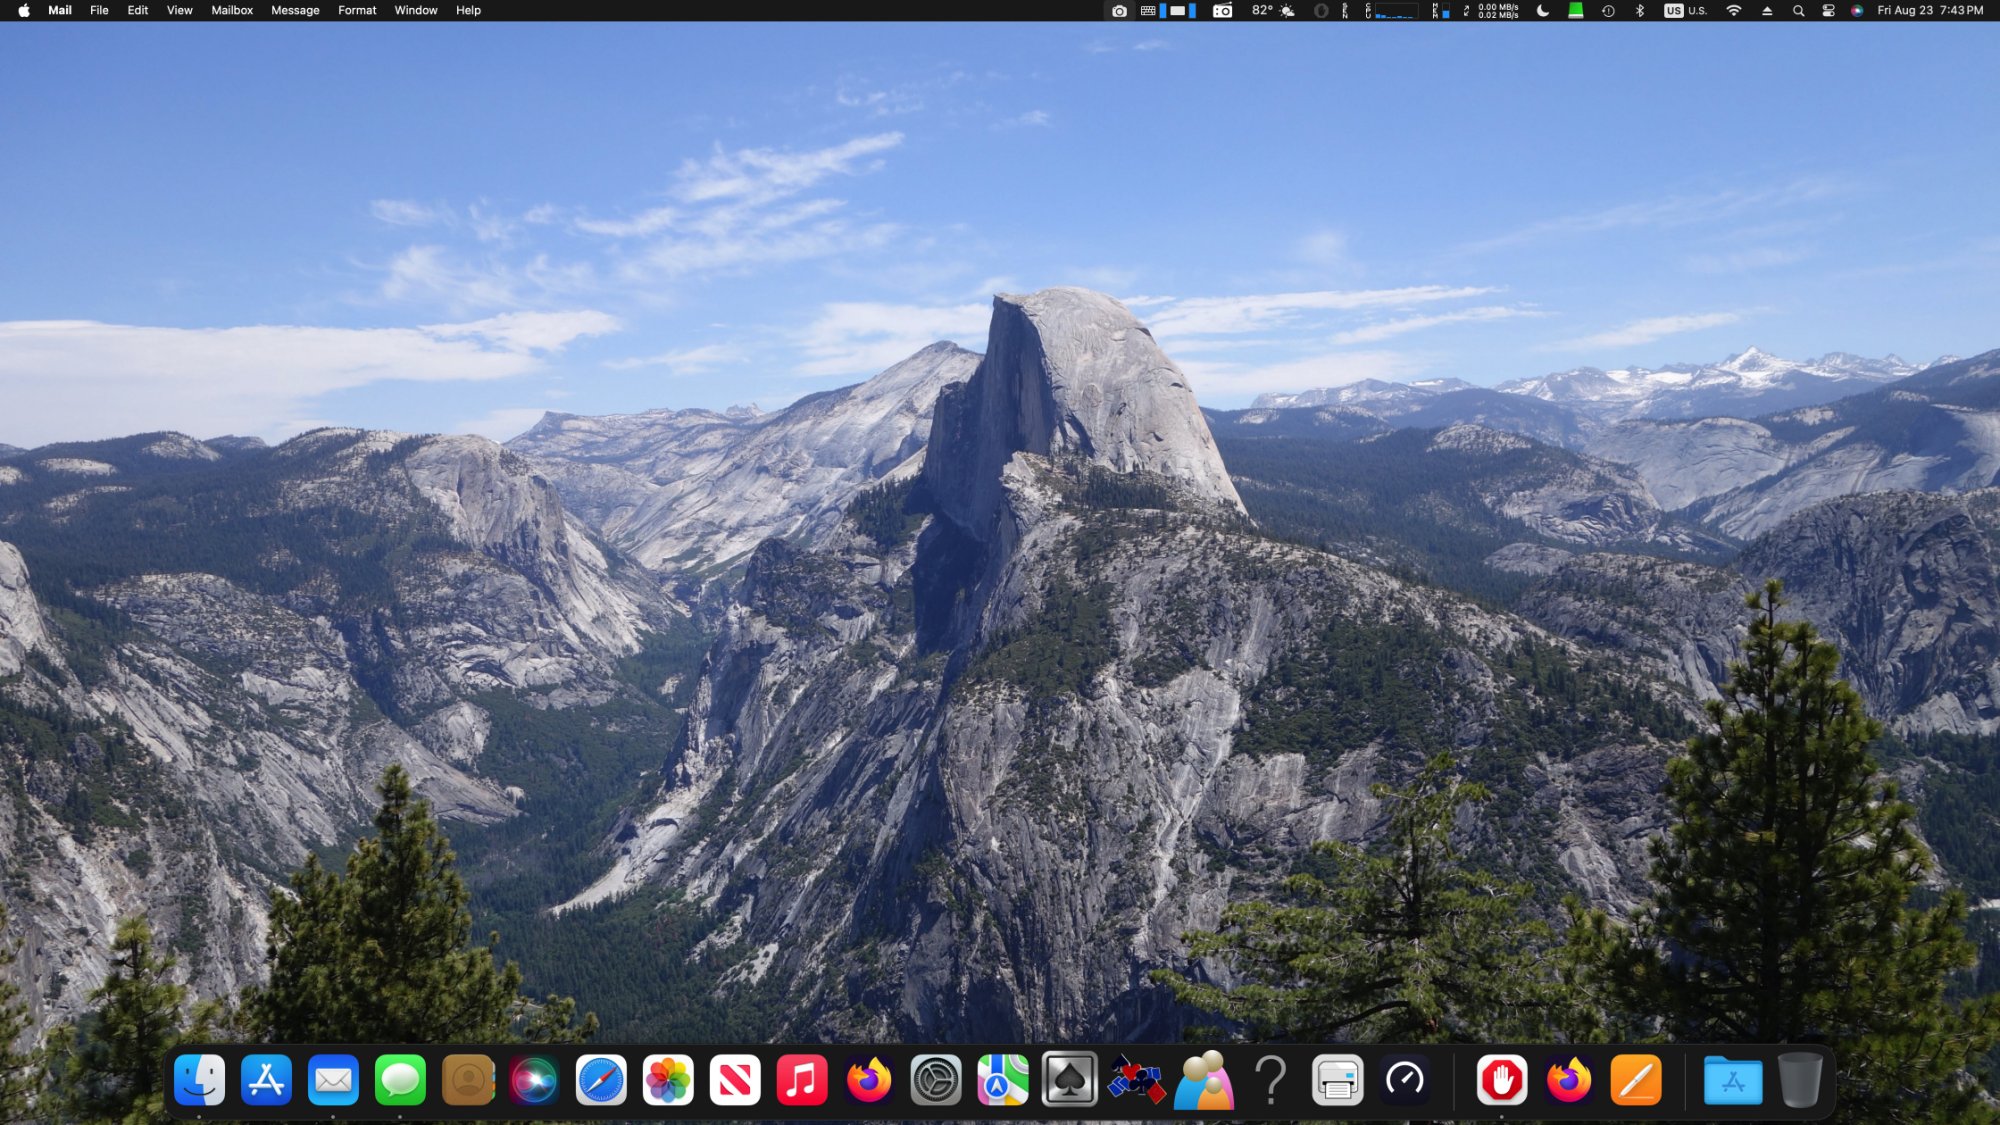
Task: Open the Mailbox menu
Action: [x=231, y=10]
